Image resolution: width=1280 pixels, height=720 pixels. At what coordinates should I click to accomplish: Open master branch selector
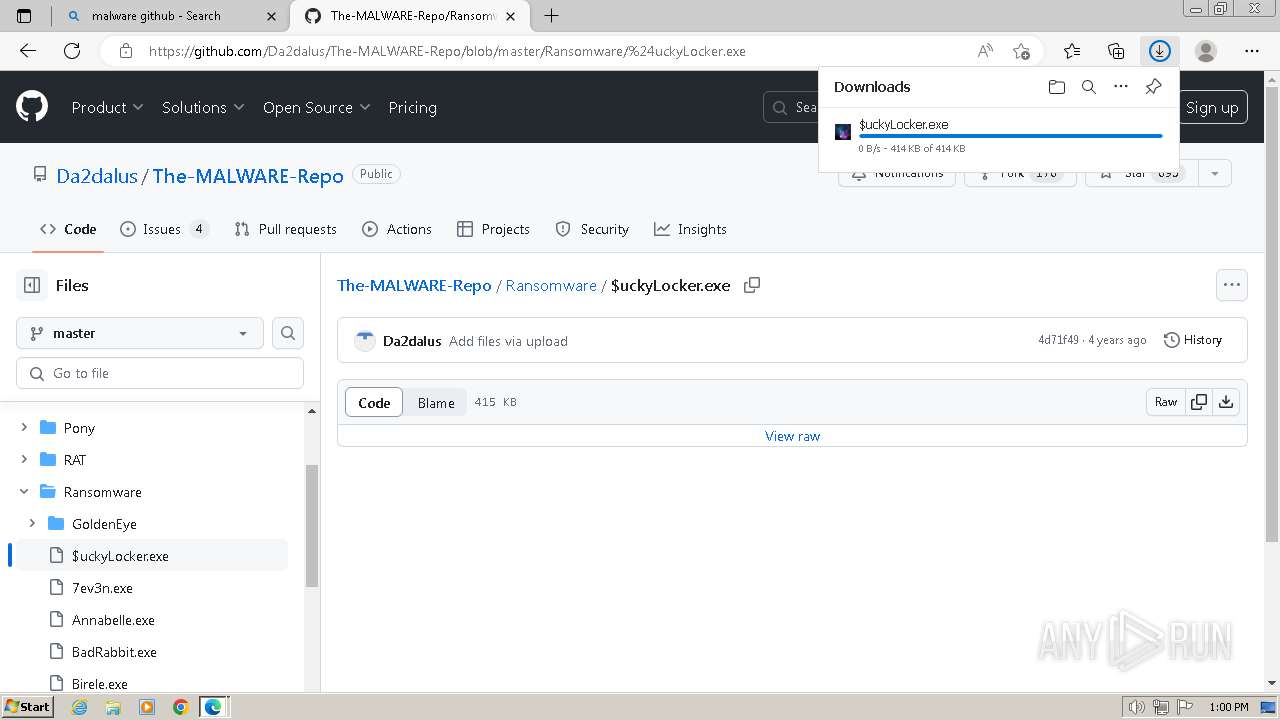(140, 333)
